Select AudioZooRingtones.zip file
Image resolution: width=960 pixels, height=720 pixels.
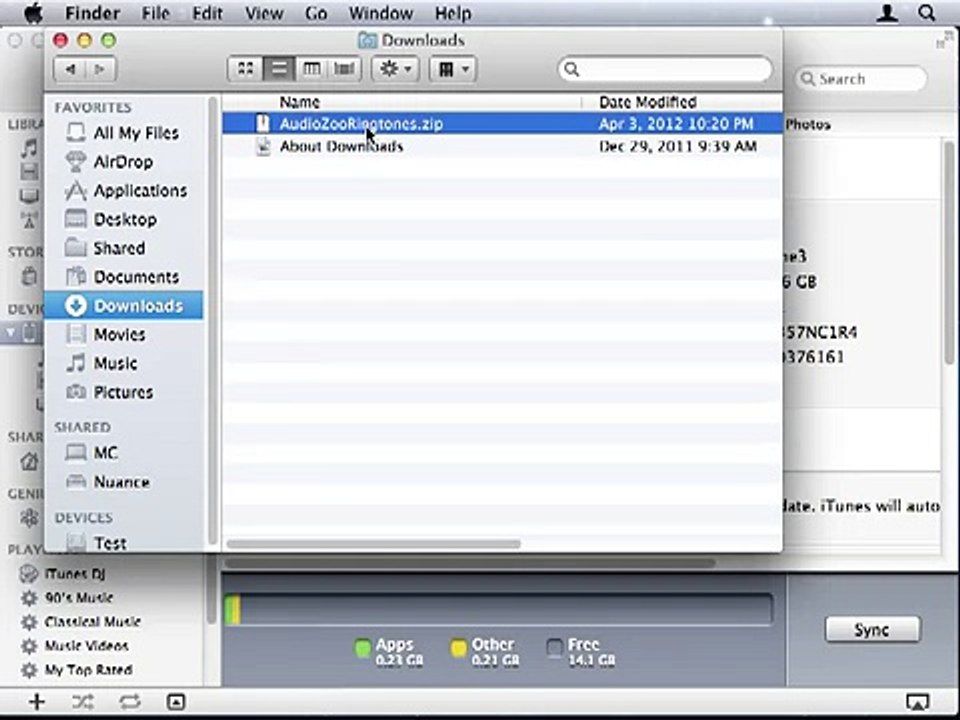(x=502, y=124)
